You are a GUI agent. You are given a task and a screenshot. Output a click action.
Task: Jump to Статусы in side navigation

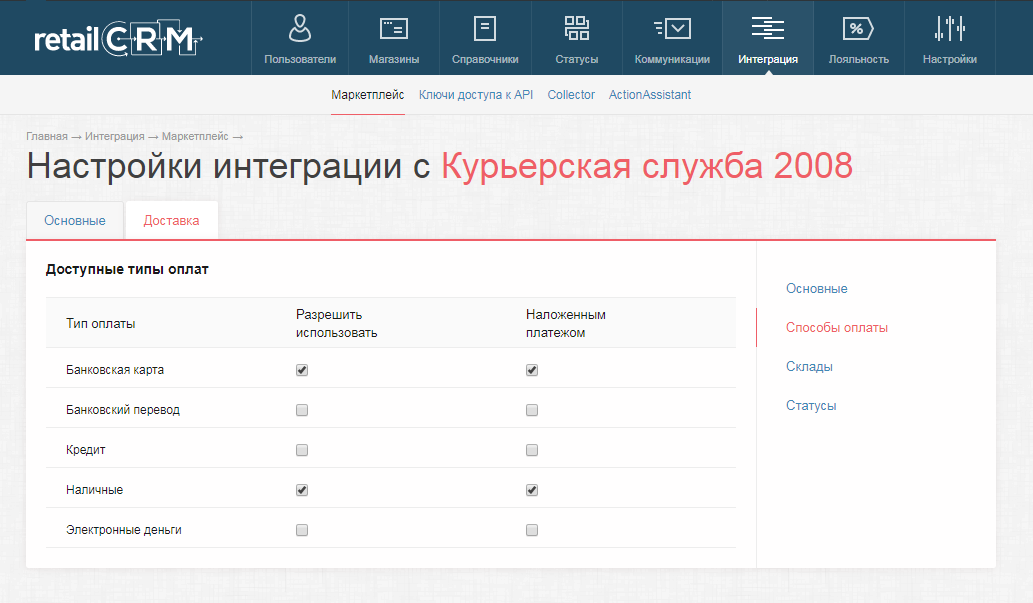(x=811, y=405)
